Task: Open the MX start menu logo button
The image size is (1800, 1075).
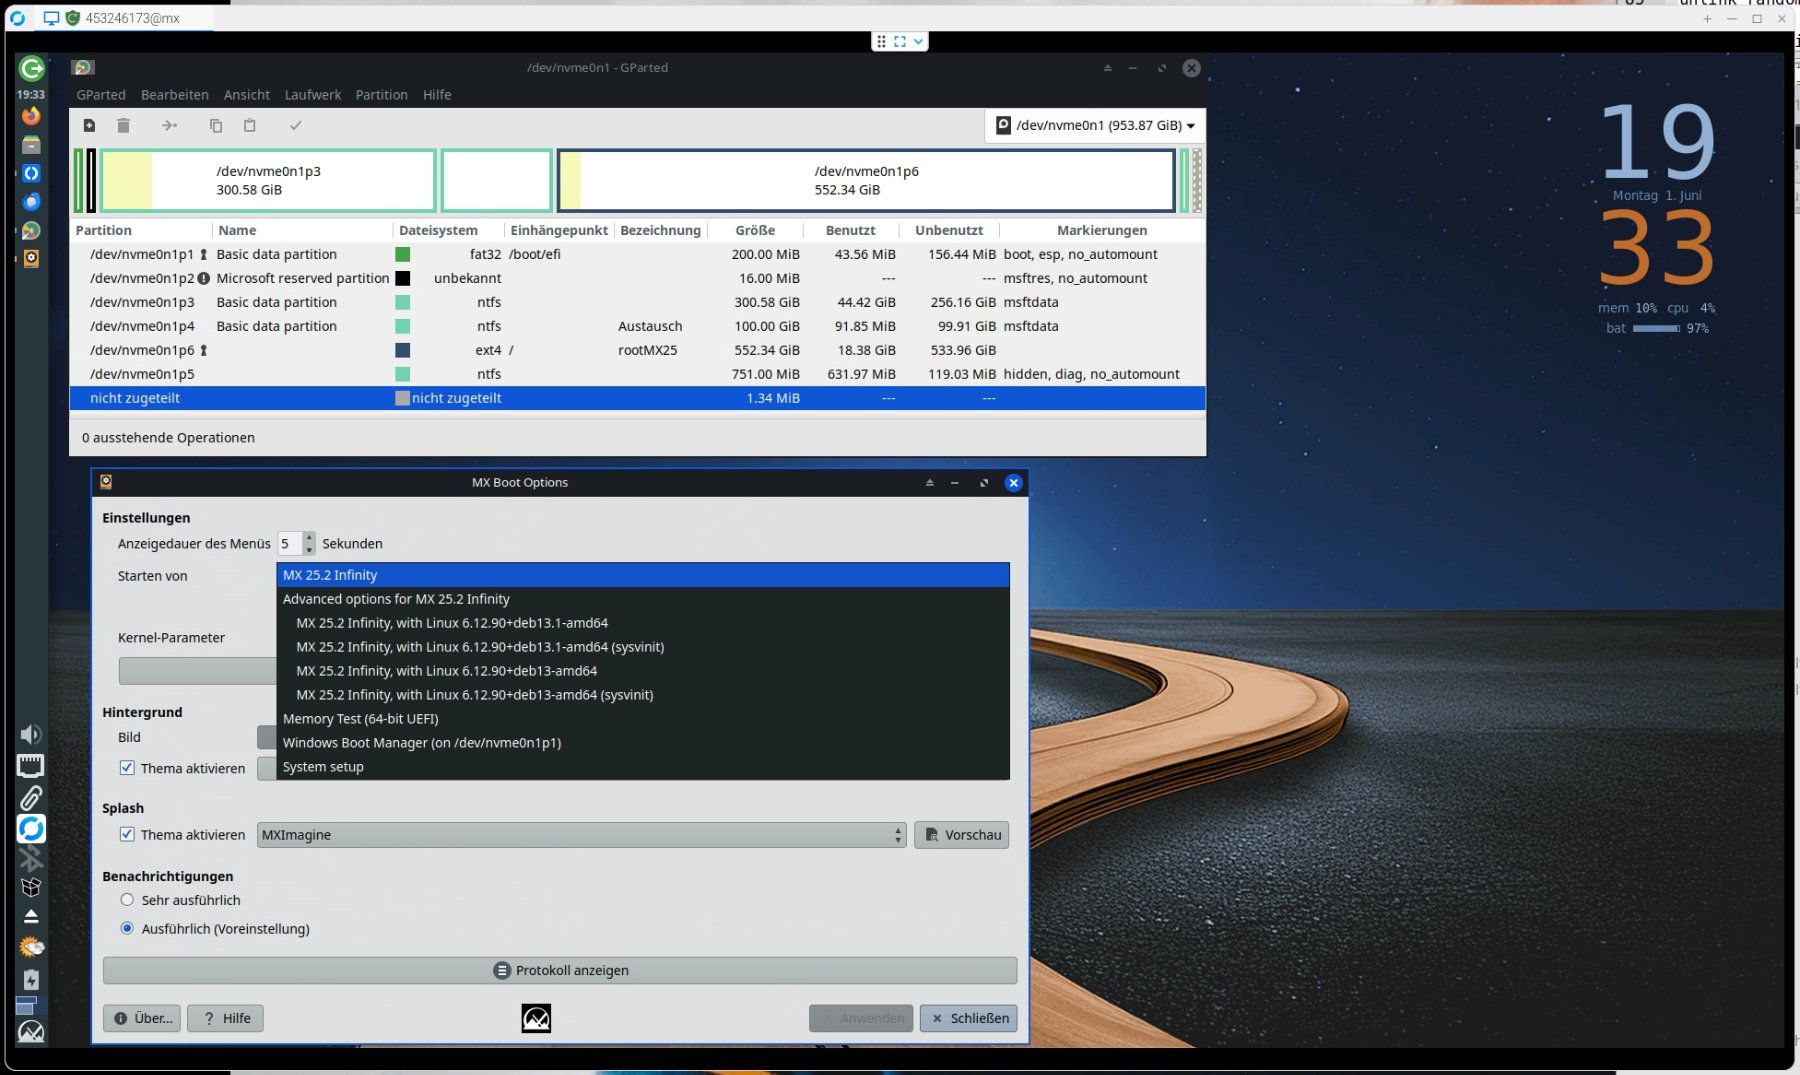Action: [31, 1032]
